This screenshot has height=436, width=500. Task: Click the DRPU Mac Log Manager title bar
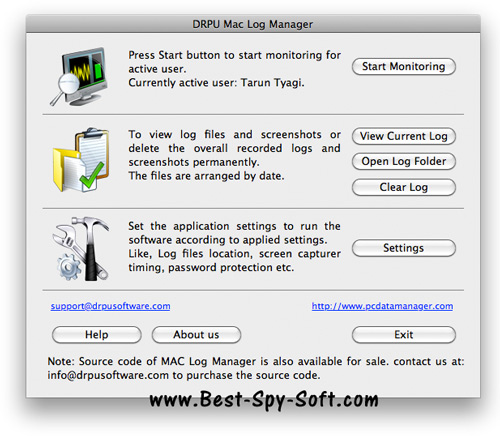tap(253, 24)
